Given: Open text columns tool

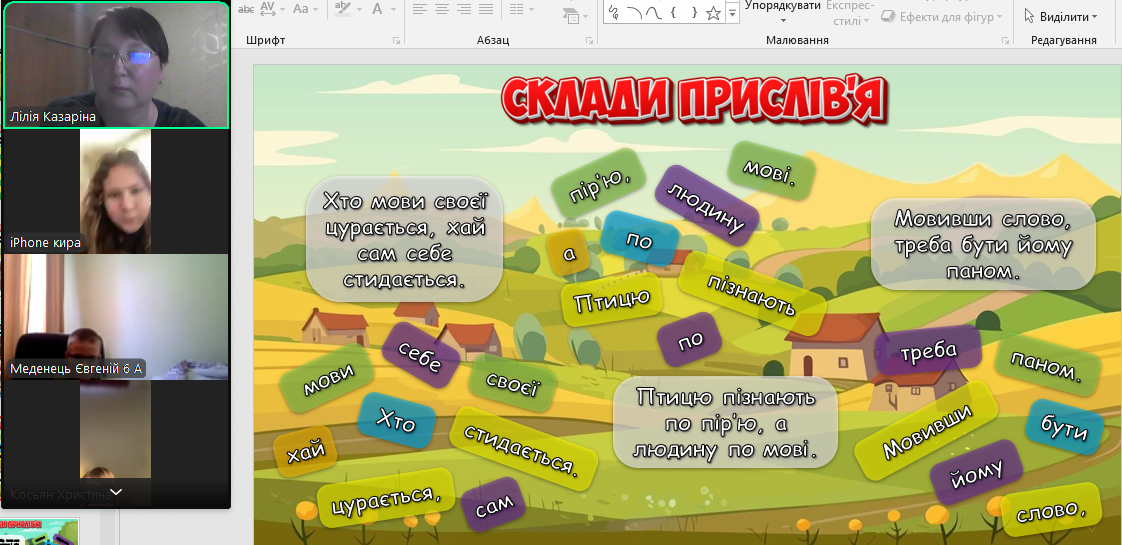Looking at the screenshot, I should point(516,9).
